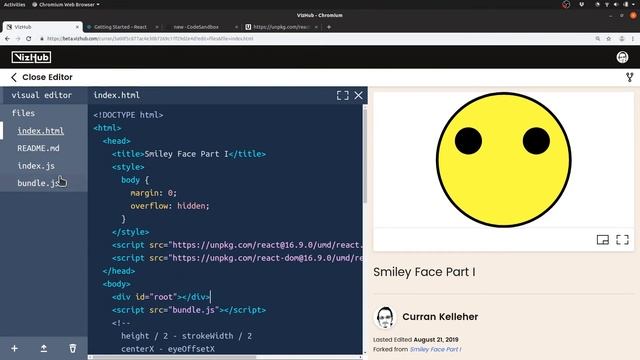Open a new browser tab
The image size is (640, 360).
pos(329,27)
